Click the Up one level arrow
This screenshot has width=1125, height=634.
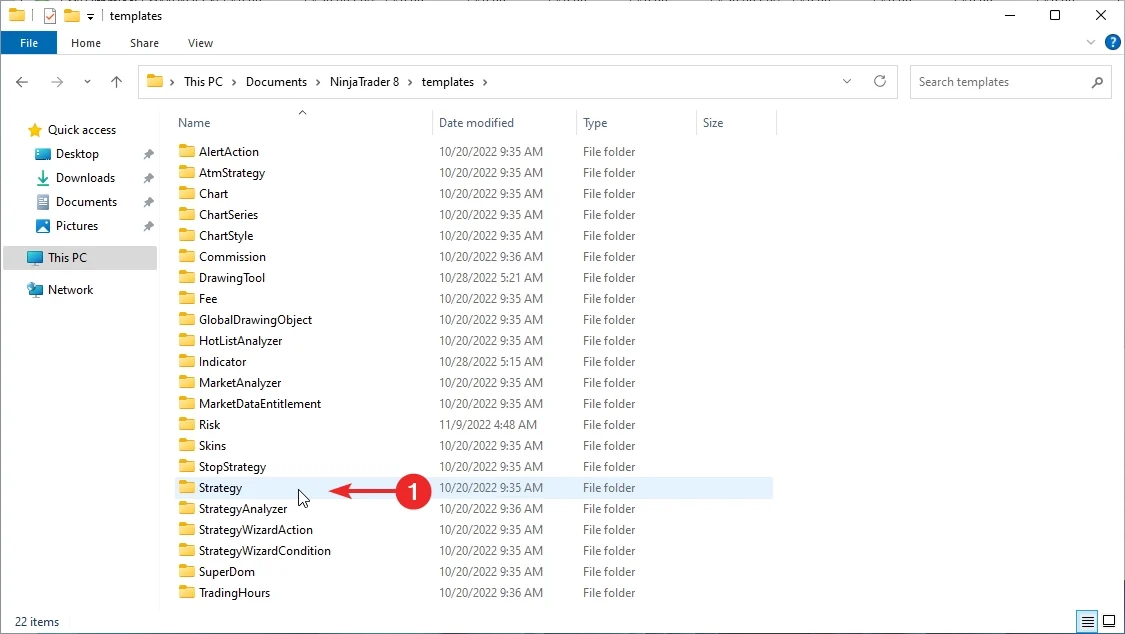pyautogui.click(x=116, y=82)
